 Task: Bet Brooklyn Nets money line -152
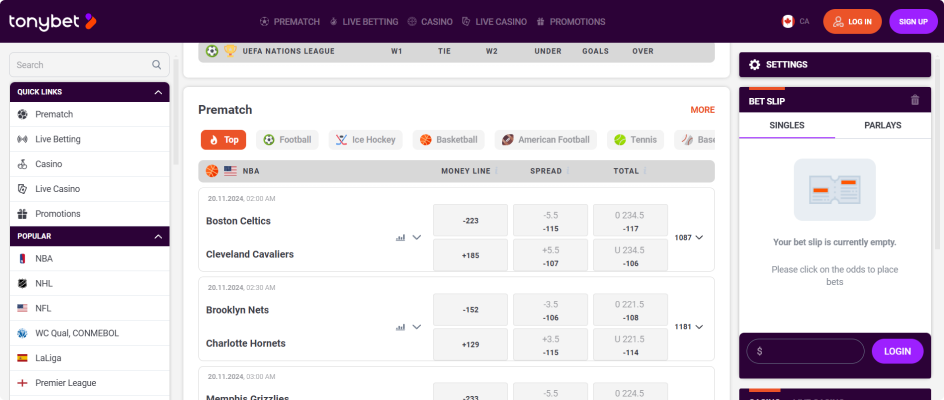[x=470, y=310]
